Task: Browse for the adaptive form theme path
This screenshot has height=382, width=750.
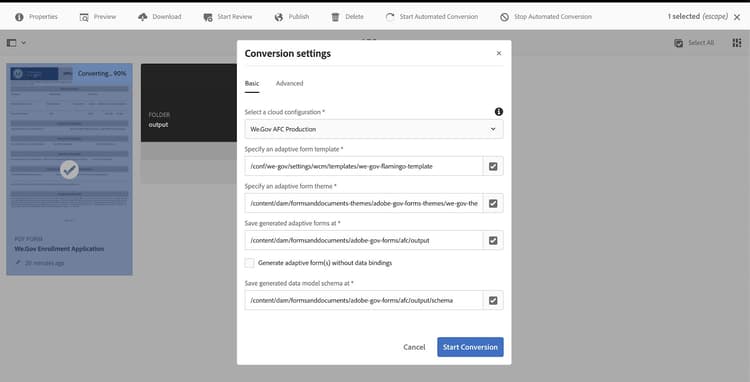Action: tap(493, 203)
